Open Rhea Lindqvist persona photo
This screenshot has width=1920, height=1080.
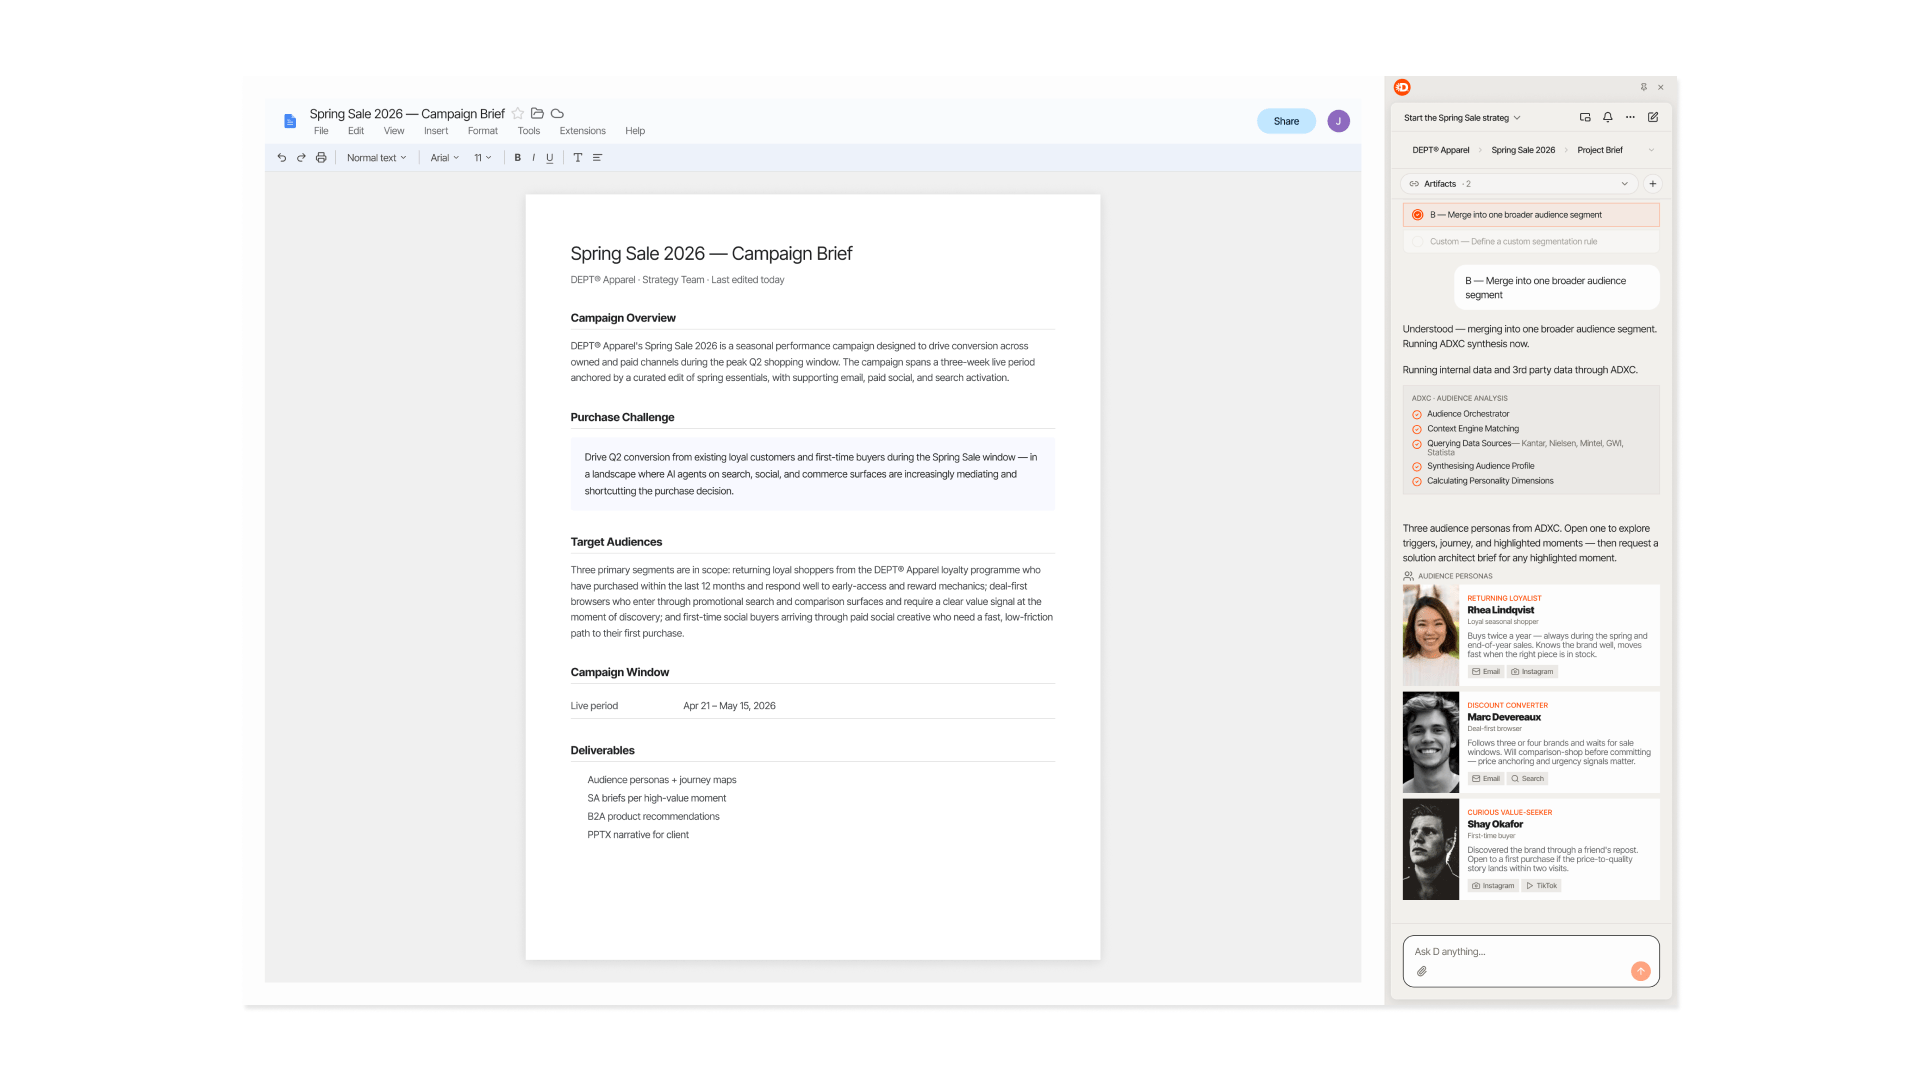coord(1430,635)
